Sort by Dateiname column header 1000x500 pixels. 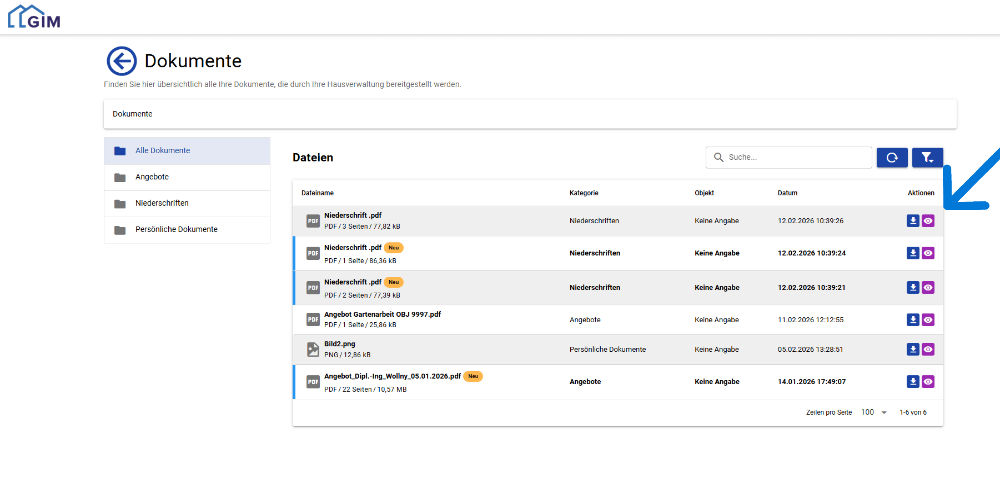tap(317, 192)
